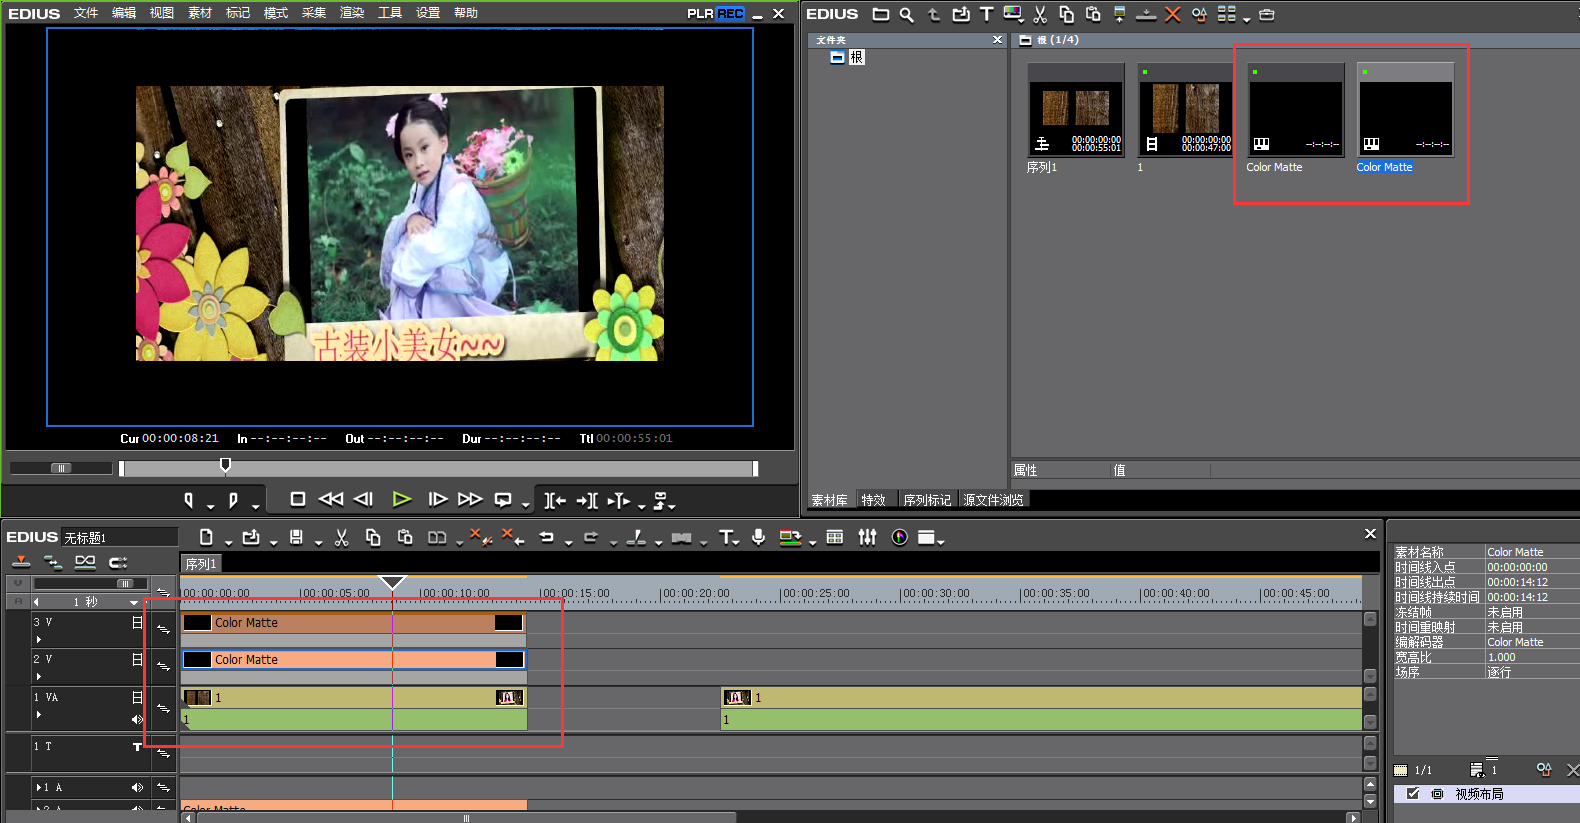Mute audio on the 1 VA track
Image resolution: width=1580 pixels, height=823 pixels.
pos(137,719)
